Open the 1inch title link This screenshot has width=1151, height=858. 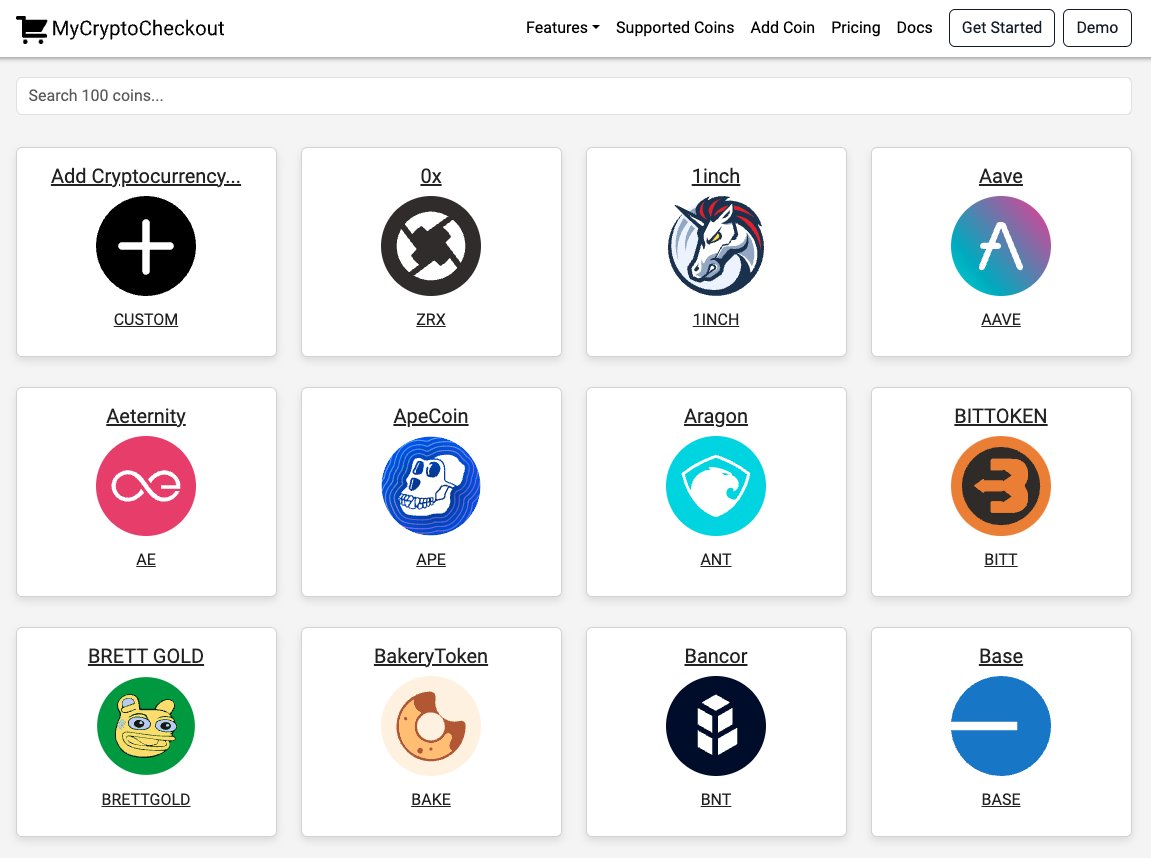[716, 176]
